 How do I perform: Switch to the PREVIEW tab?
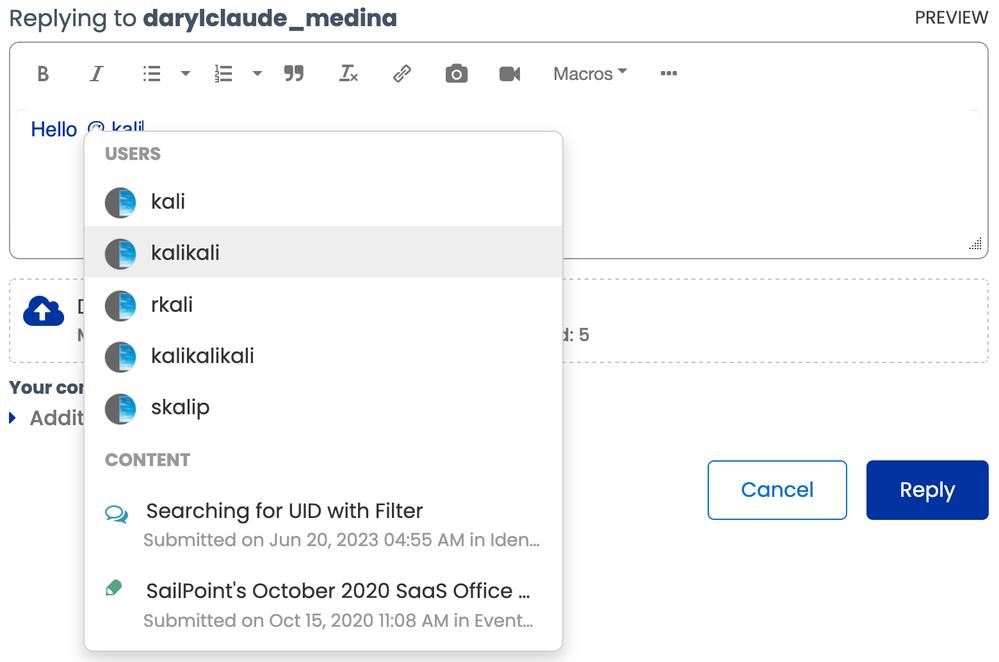tap(951, 18)
